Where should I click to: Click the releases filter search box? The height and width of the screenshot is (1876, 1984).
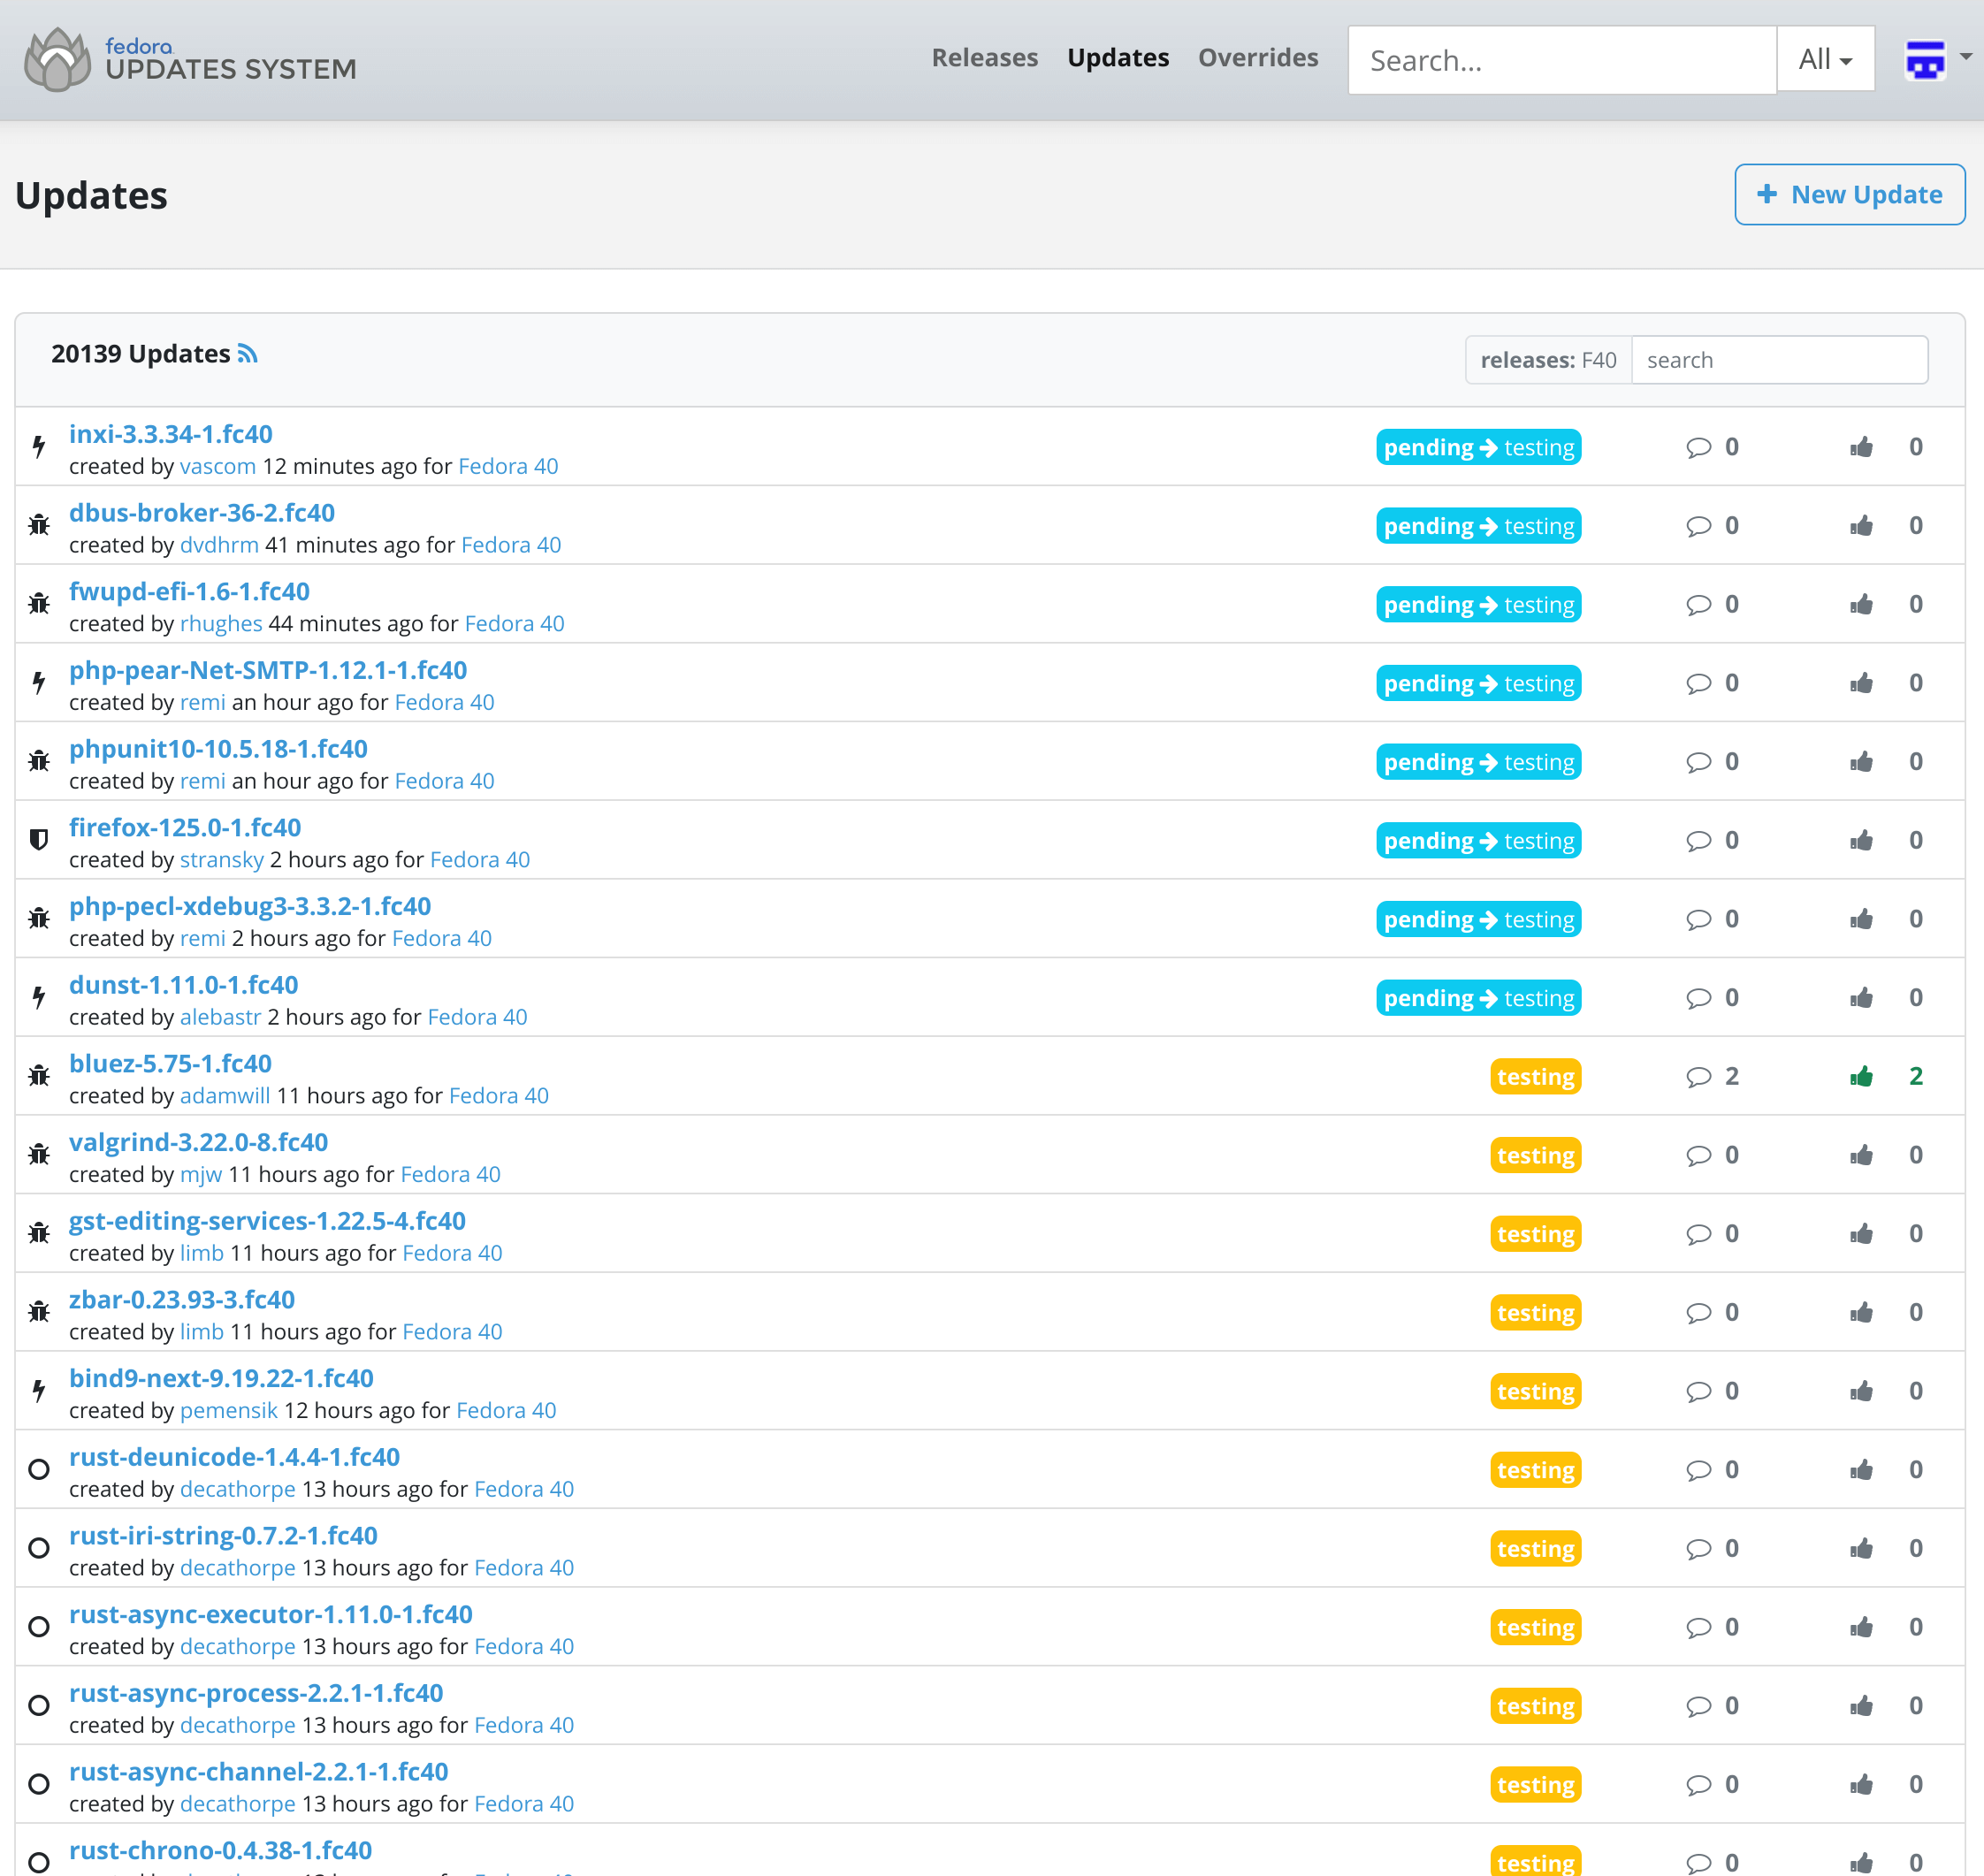pyautogui.click(x=1780, y=359)
